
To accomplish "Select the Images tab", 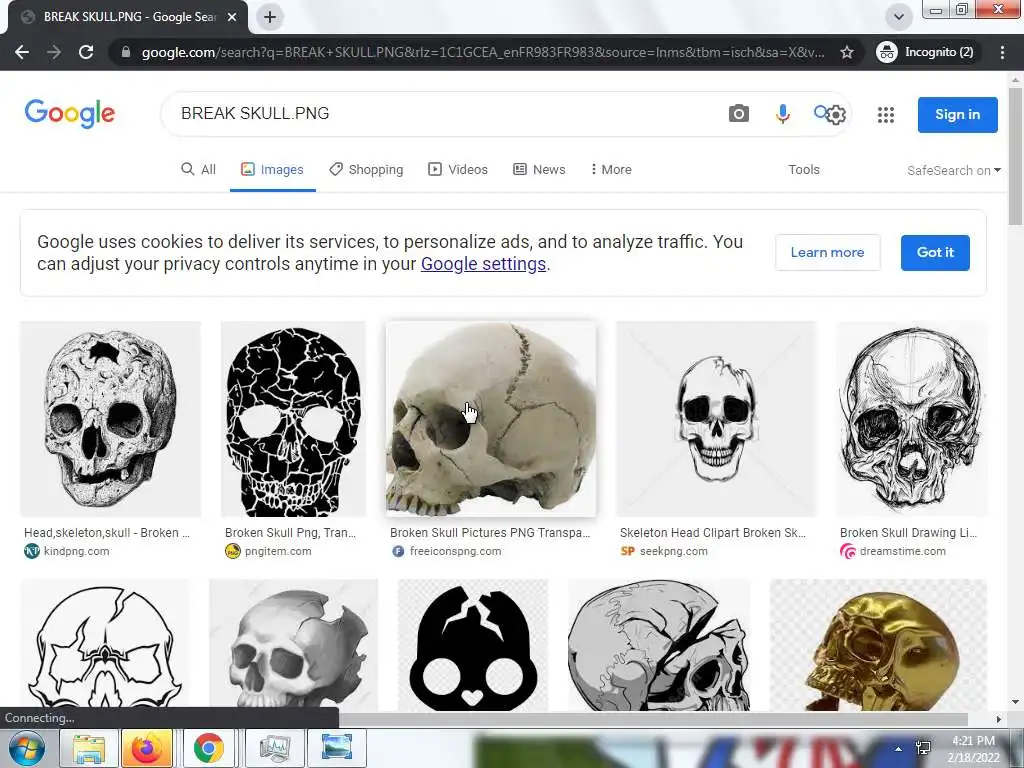I will point(272,170).
